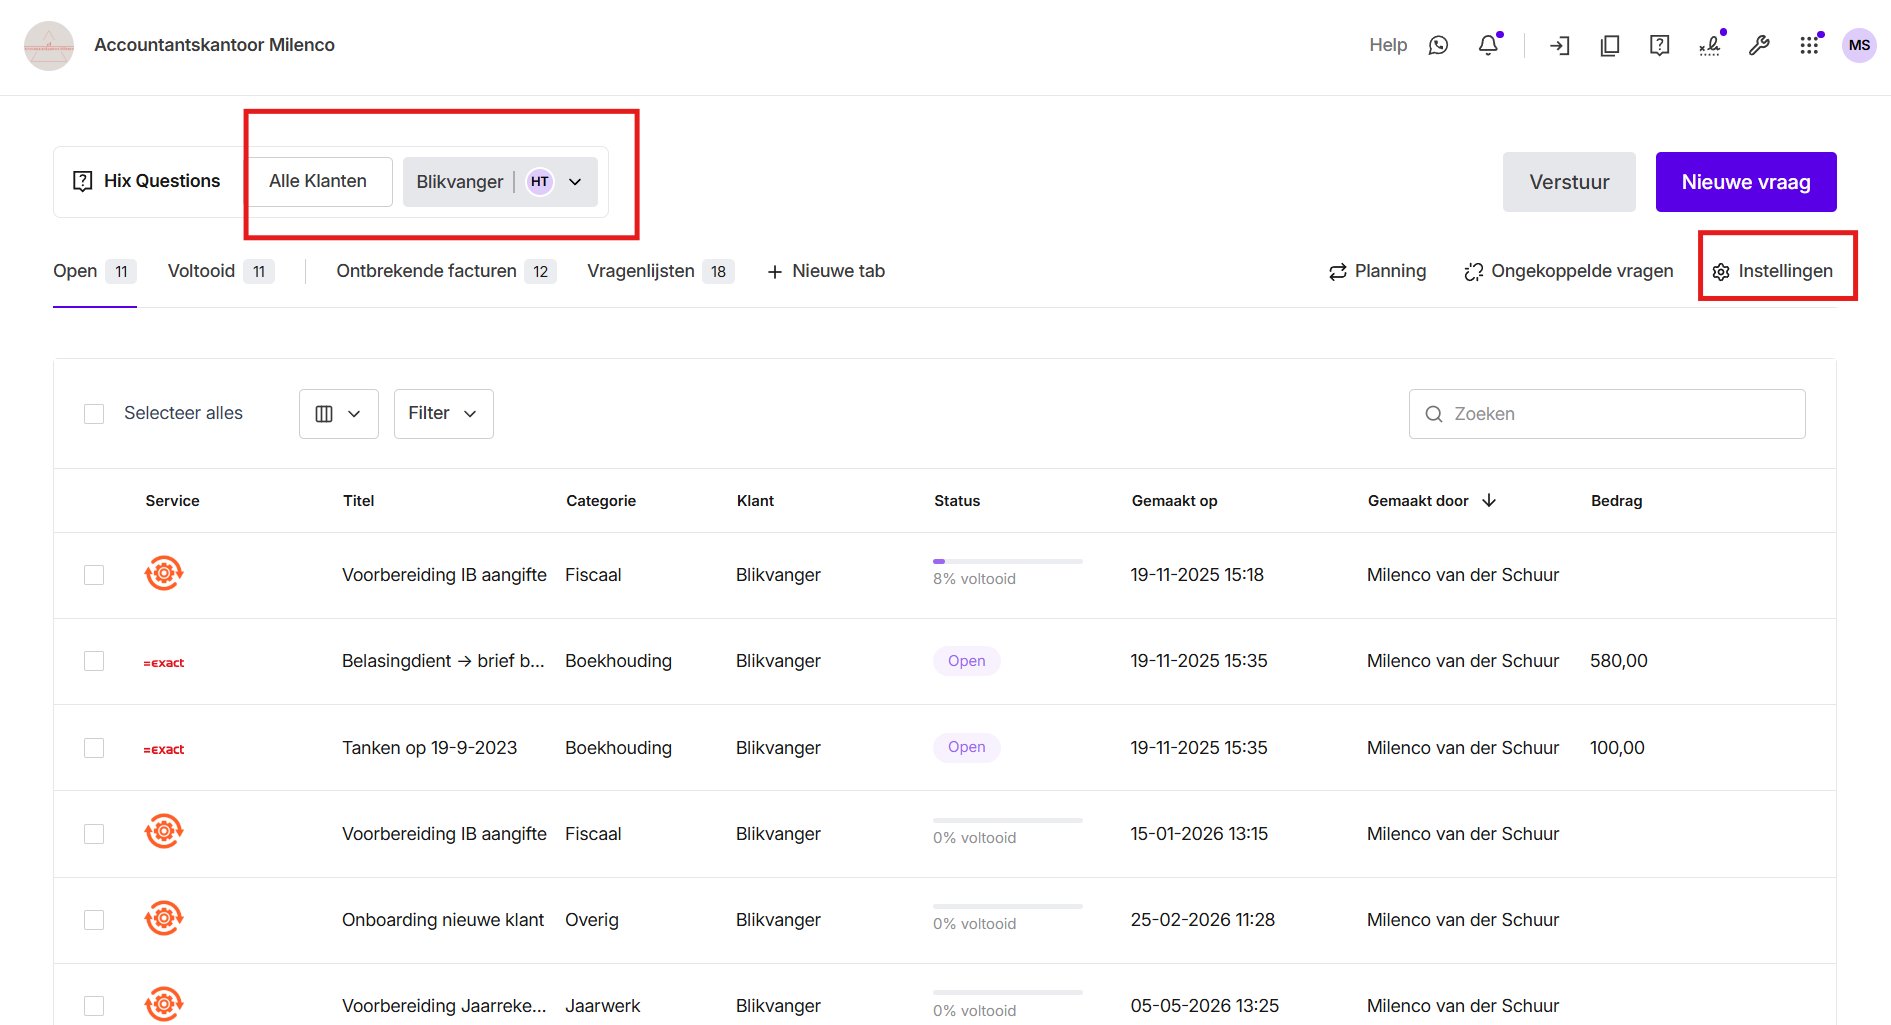Select checkbox for Tanken op 19-9-2023 row
The width and height of the screenshot is (1891, 1025).
(94, 748)
